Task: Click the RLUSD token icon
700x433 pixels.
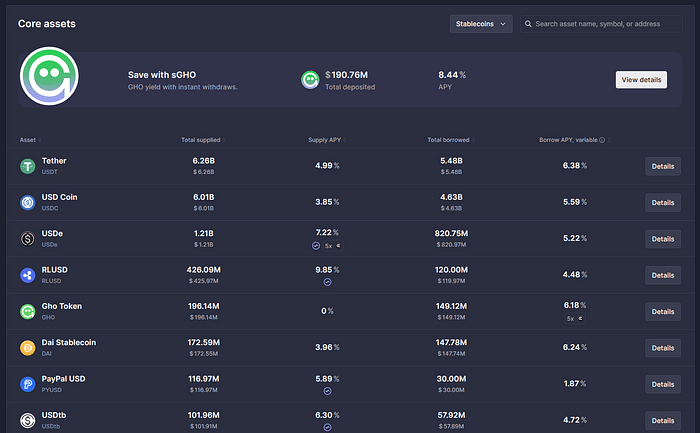Action: coord(28,275)
